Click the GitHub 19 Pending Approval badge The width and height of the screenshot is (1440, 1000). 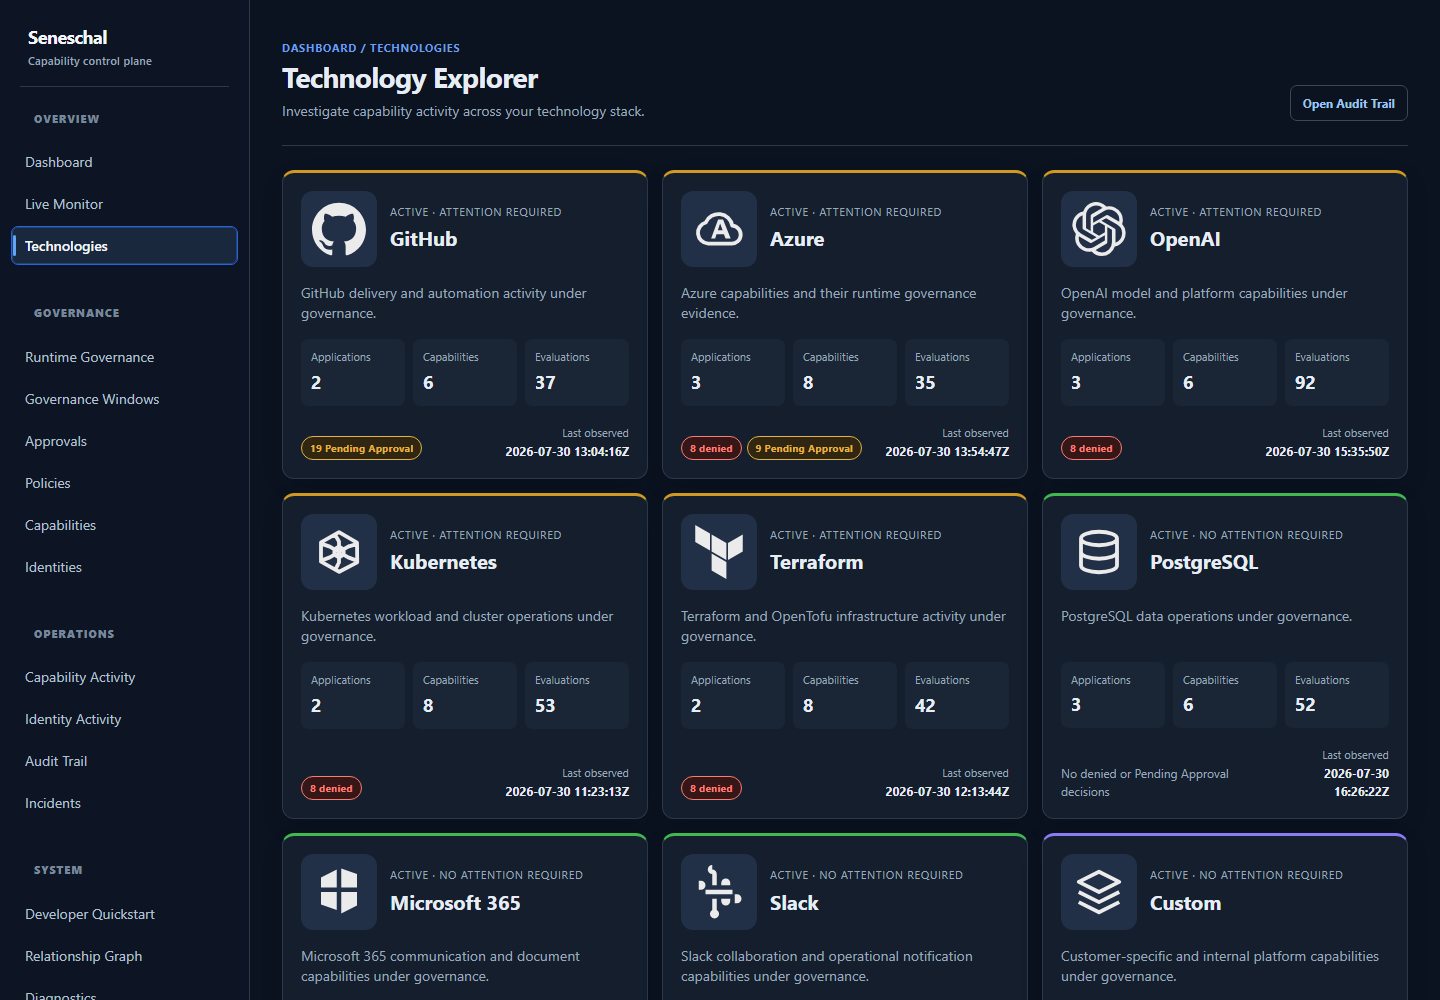361,448
